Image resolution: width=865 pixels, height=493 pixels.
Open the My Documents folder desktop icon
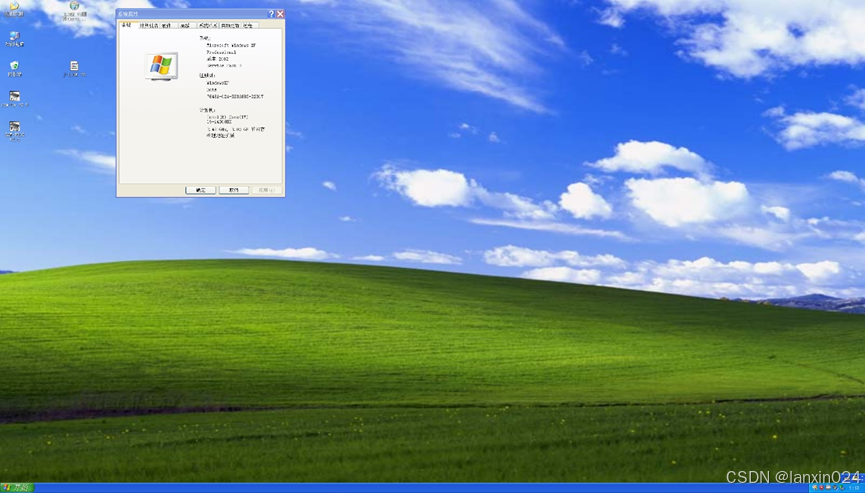point(14,9)
